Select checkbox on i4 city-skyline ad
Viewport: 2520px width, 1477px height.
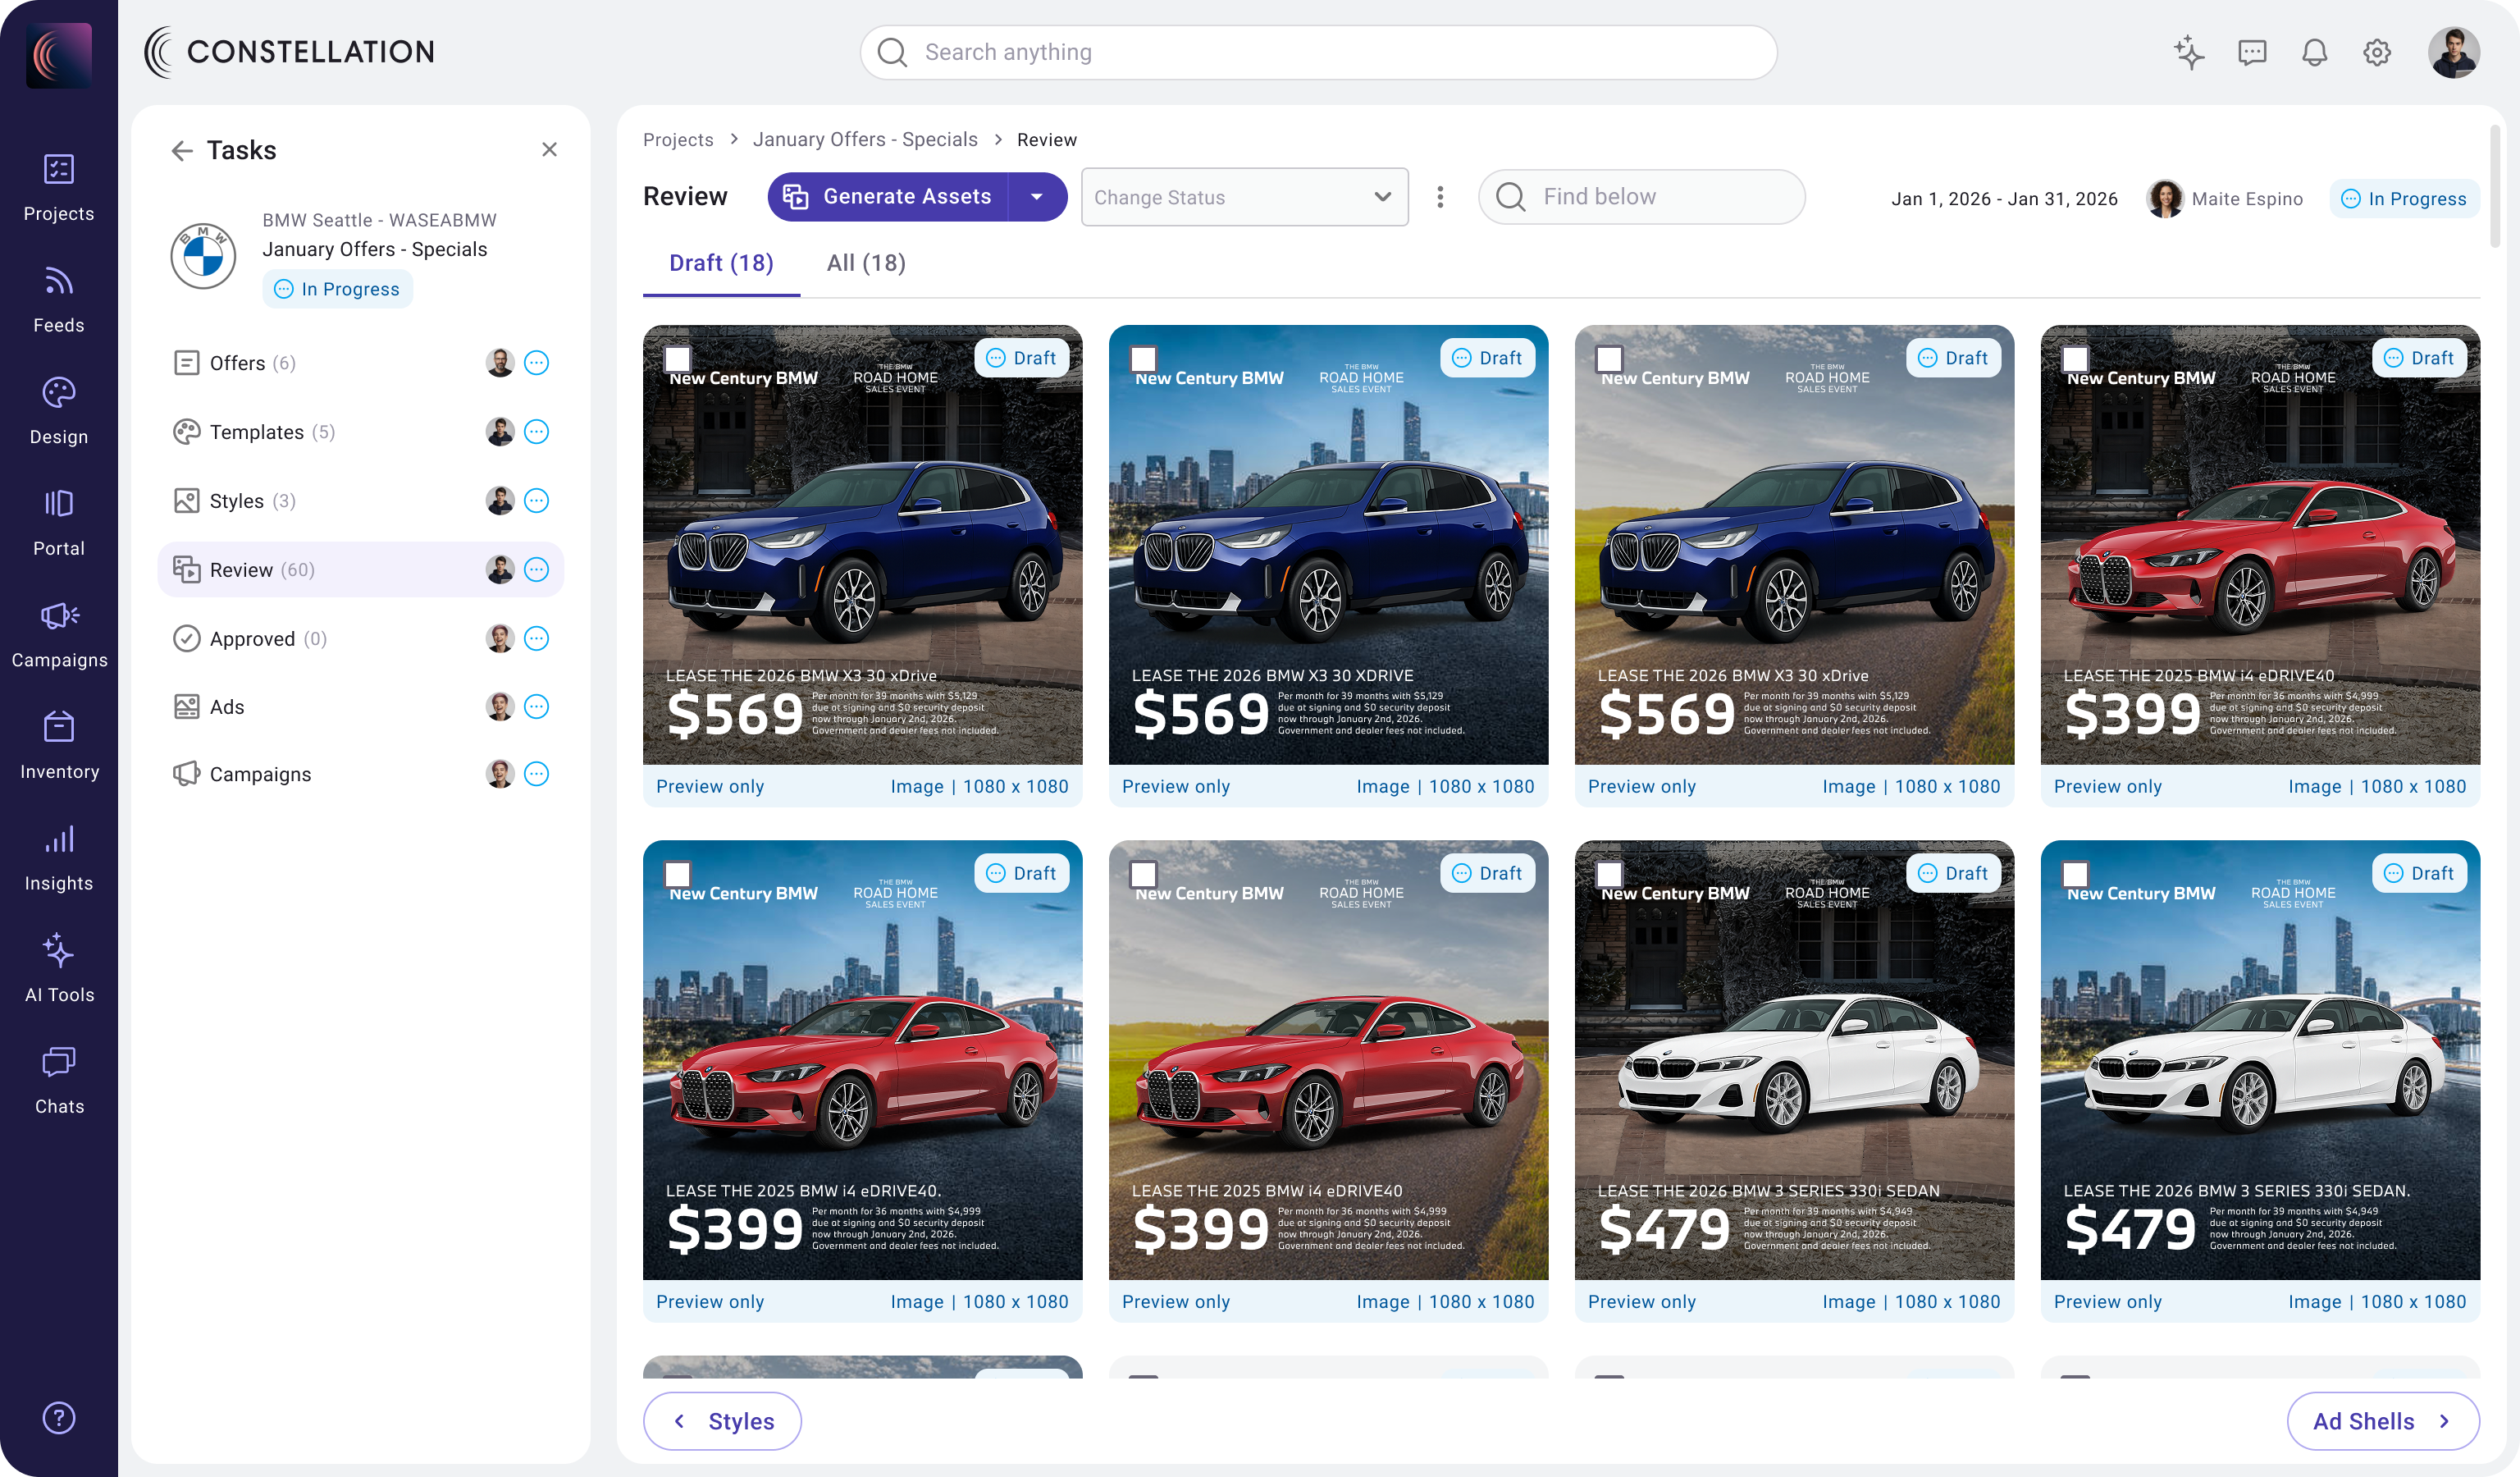pyautogui.click(x=678, y=873)
